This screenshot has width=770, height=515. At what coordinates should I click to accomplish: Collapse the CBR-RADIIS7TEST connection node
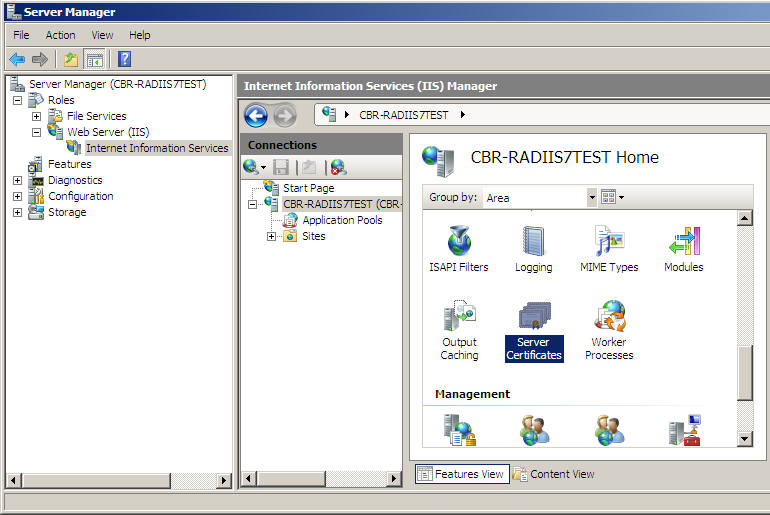252,204
